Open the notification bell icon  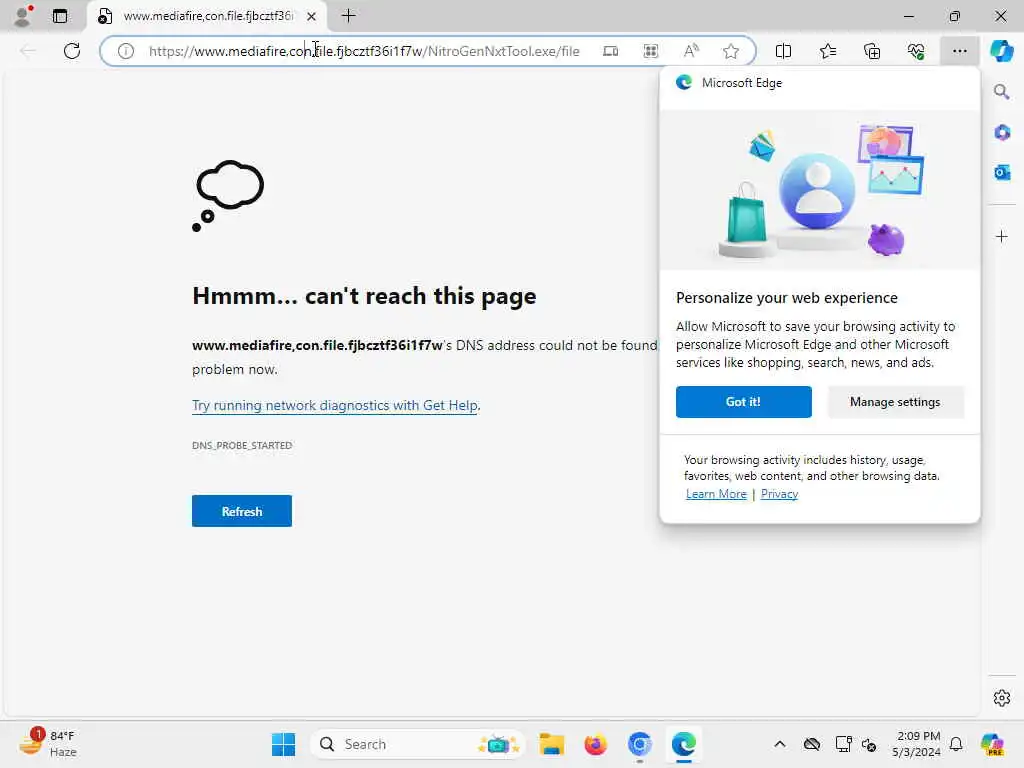955,744
